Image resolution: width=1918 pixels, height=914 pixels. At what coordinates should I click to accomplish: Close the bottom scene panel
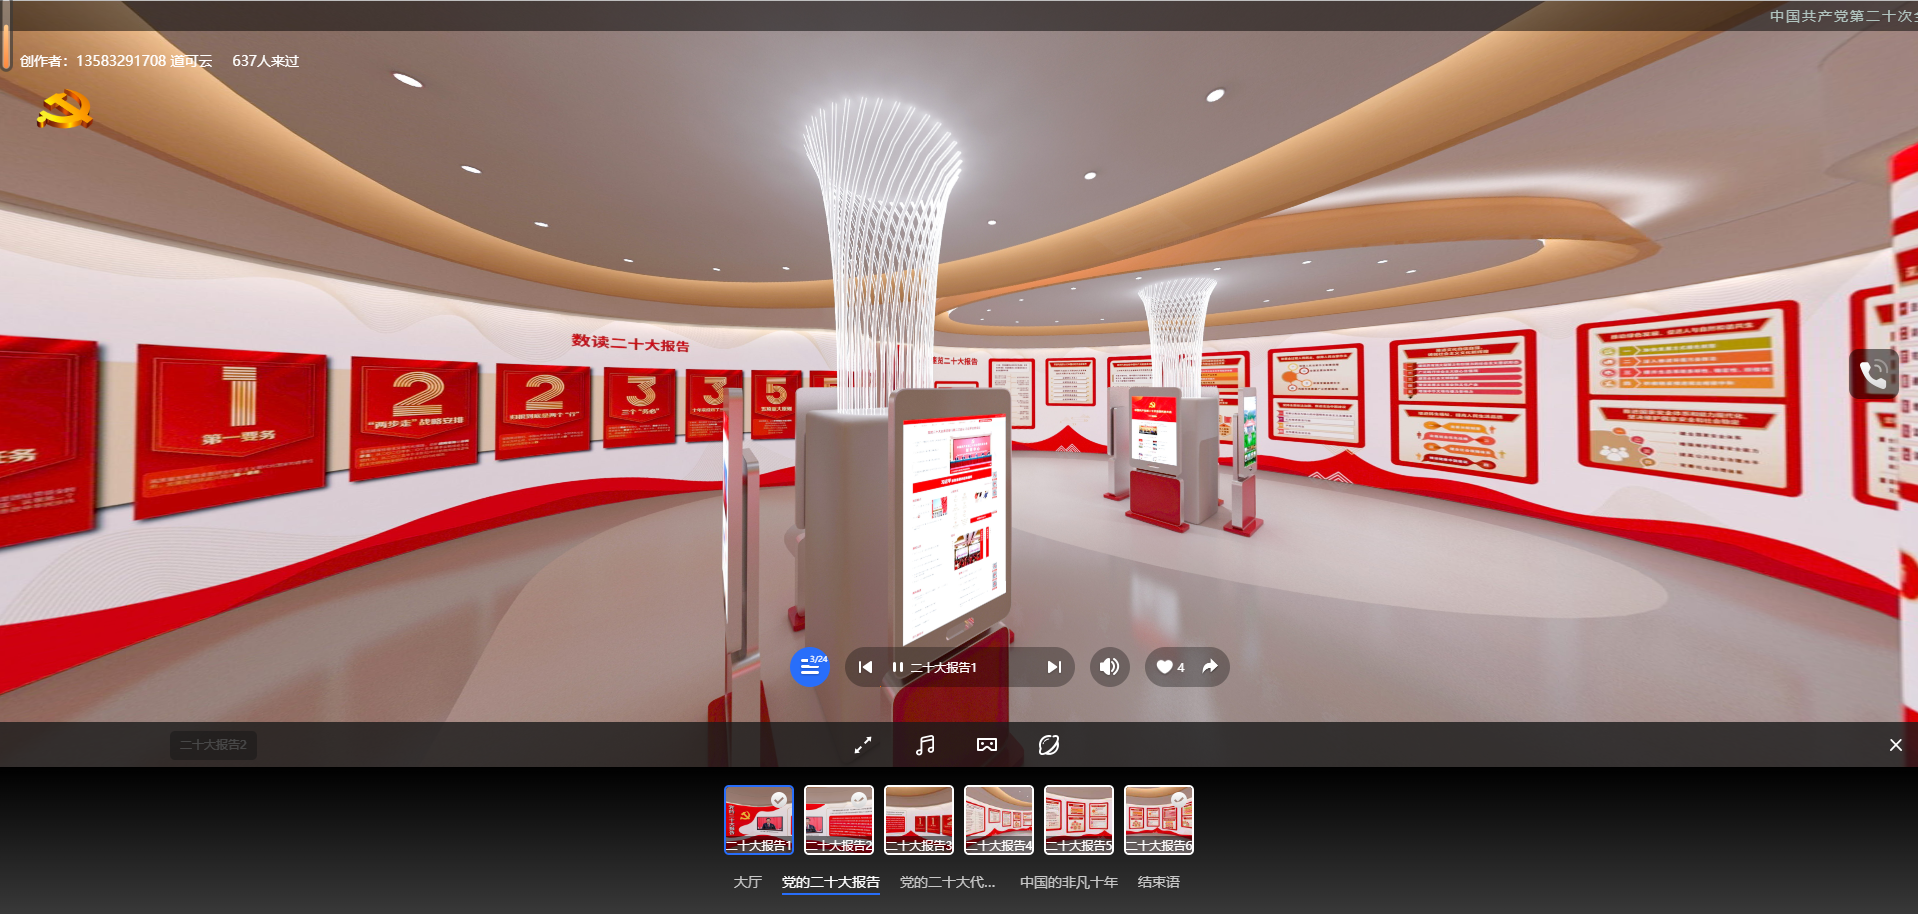1895,745
